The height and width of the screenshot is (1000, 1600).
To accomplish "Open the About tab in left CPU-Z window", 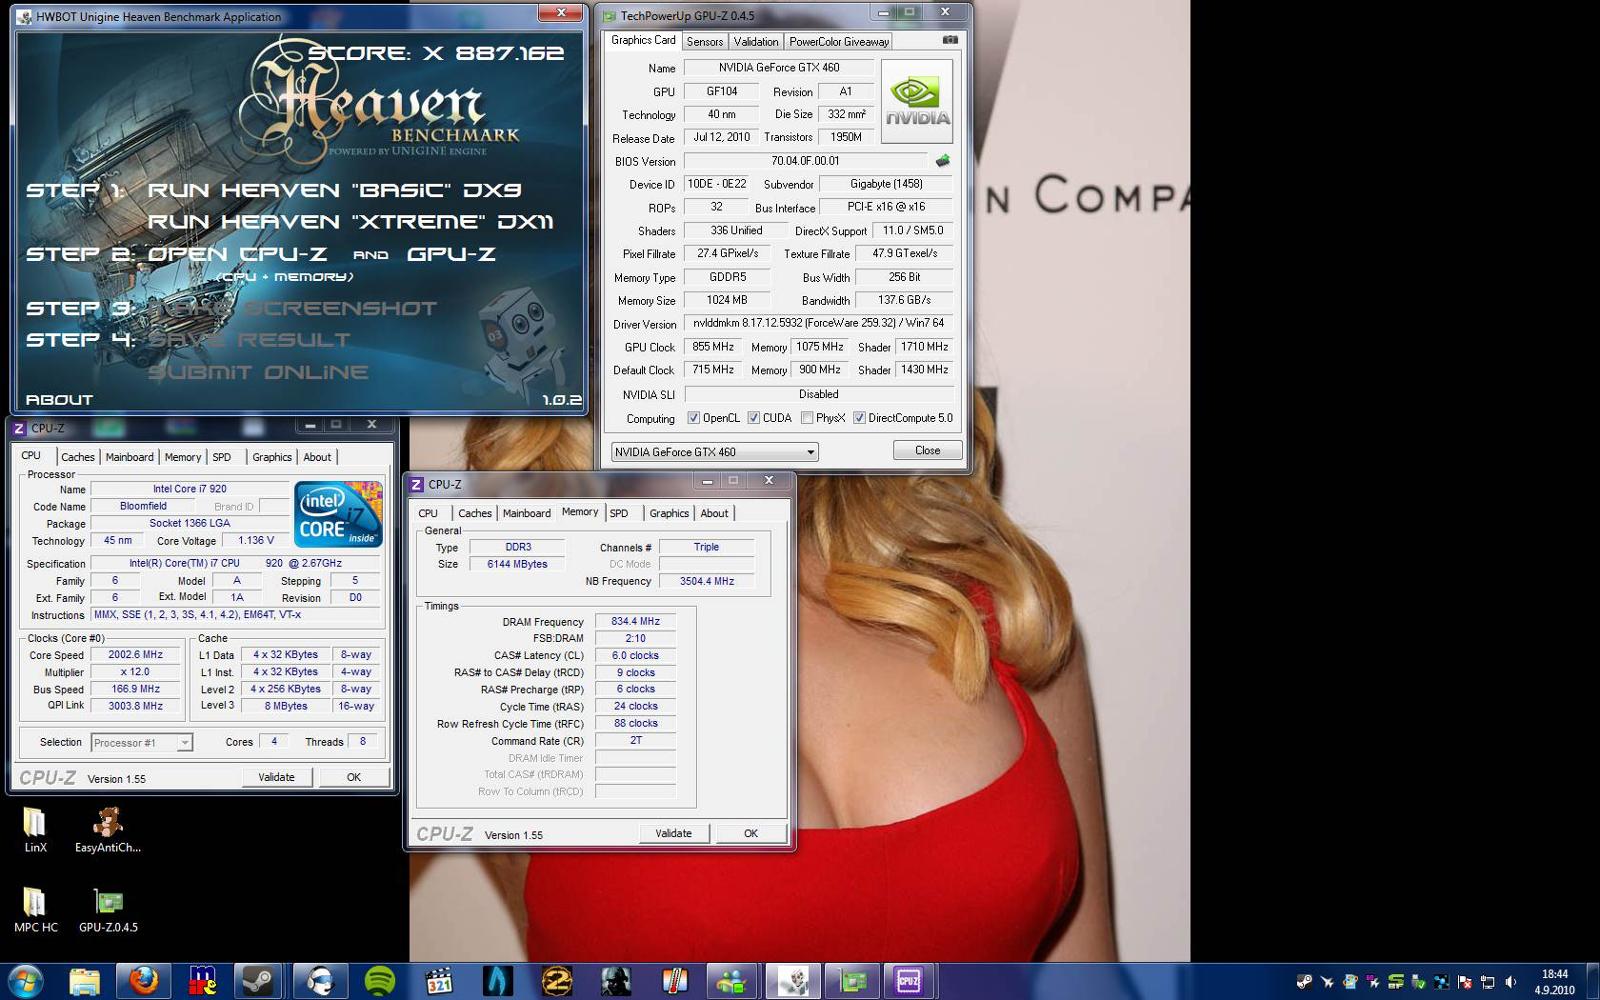I will [317, 457].
